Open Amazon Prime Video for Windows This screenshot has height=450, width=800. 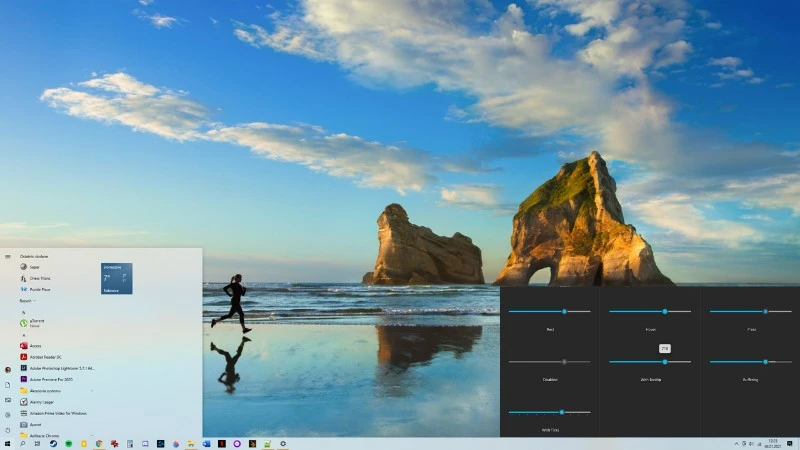(56, 413)
